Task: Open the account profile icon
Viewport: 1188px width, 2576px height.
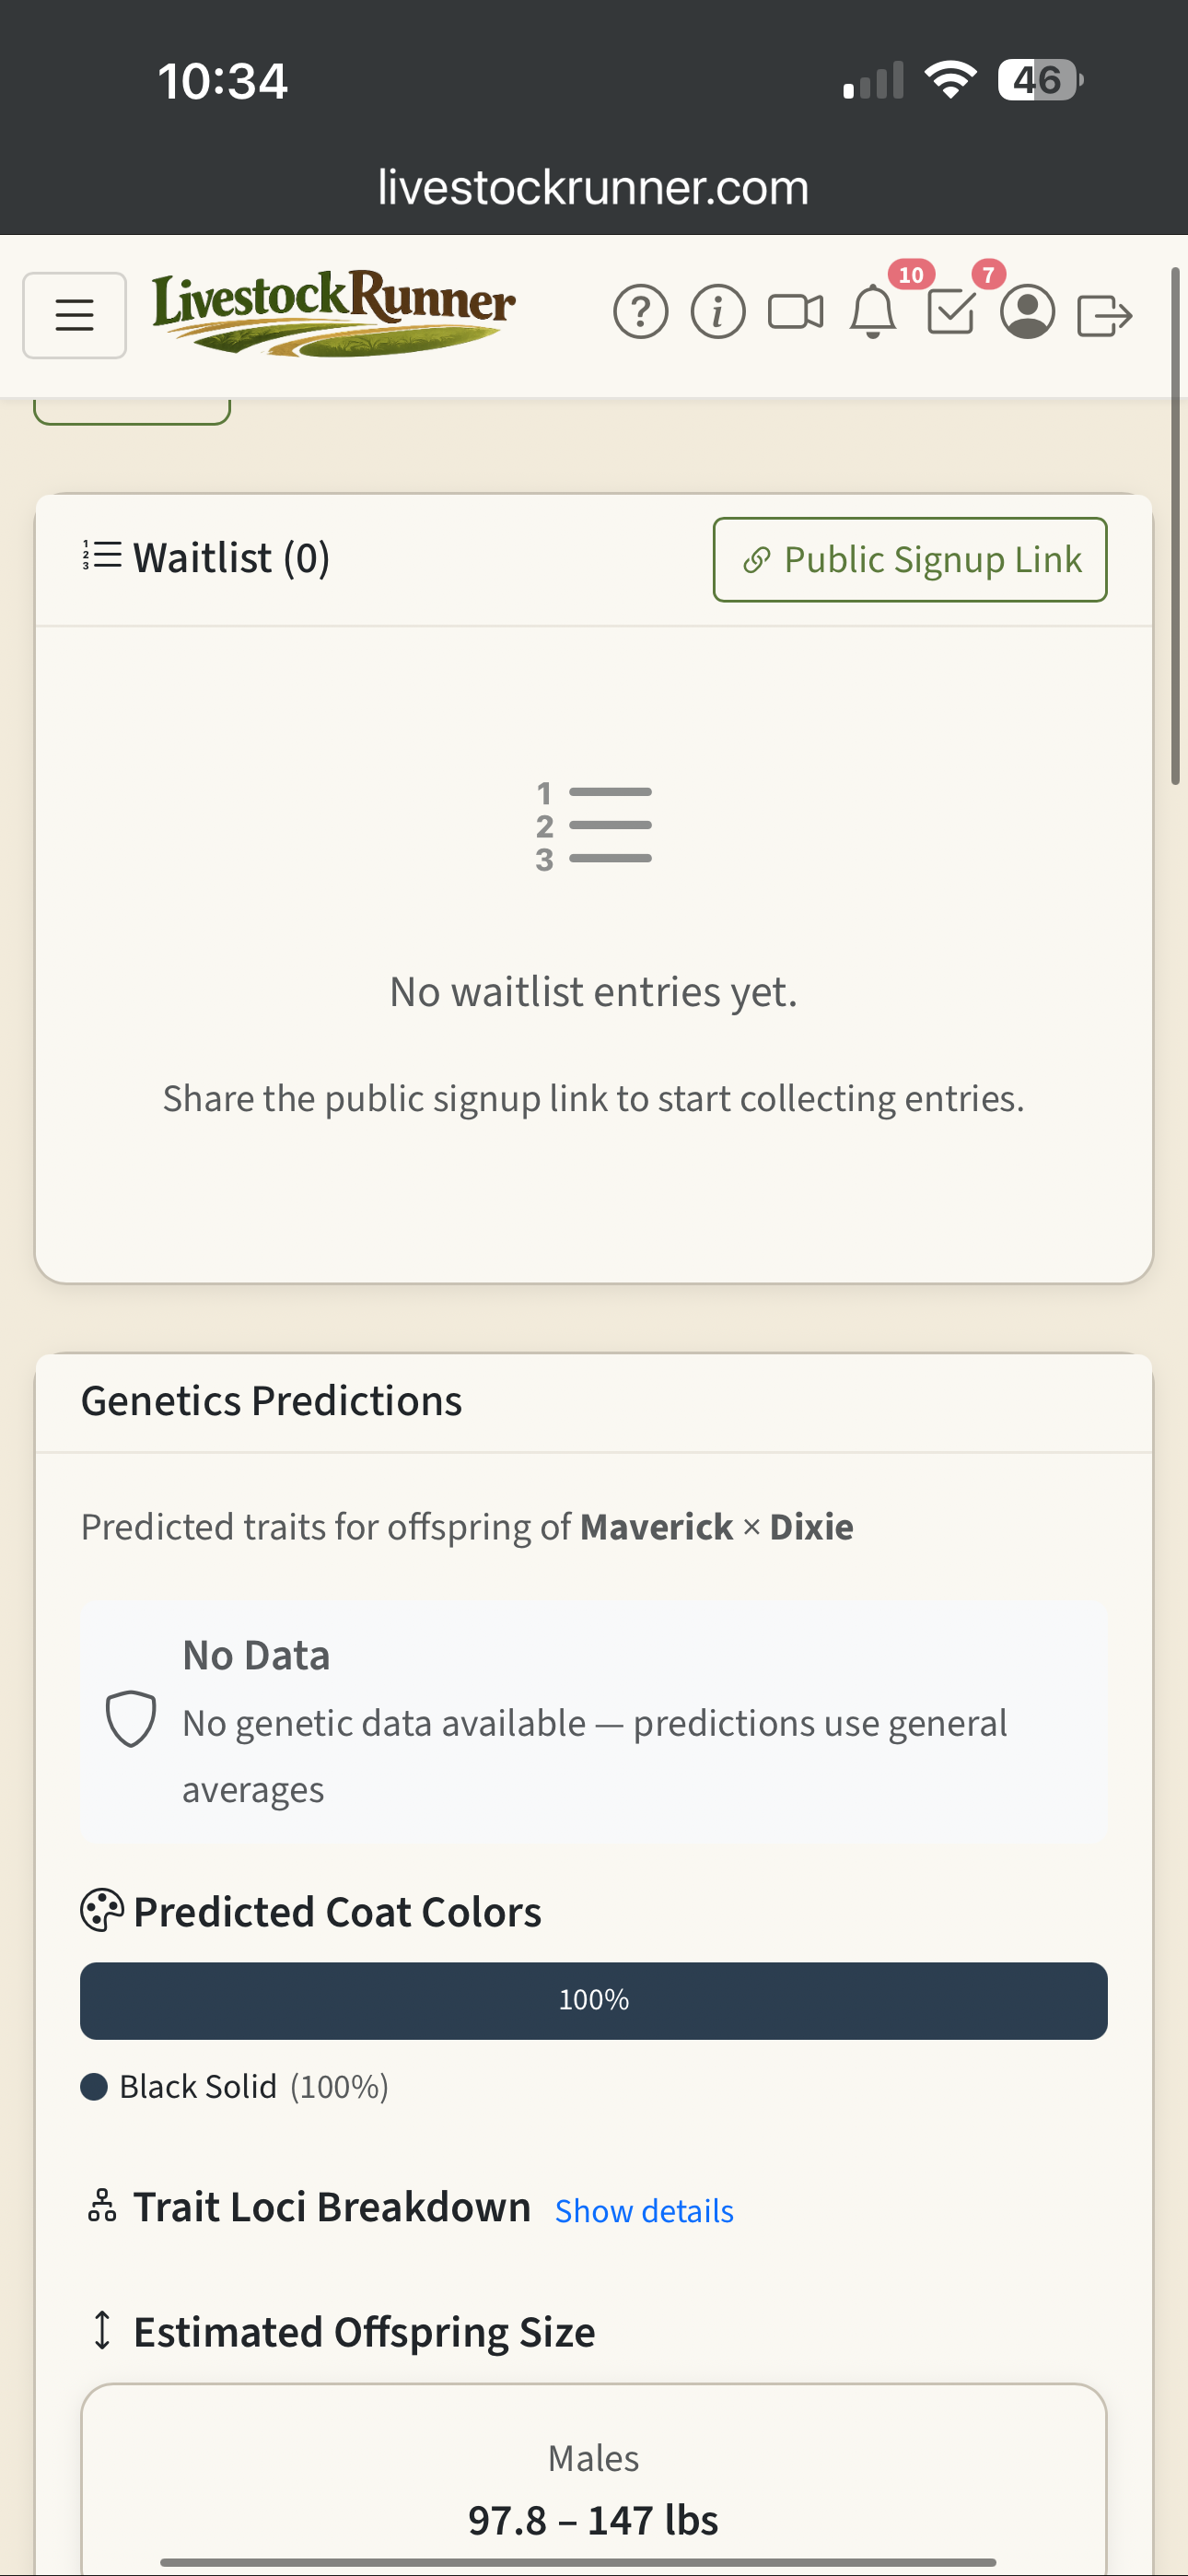Action: 1028,313
